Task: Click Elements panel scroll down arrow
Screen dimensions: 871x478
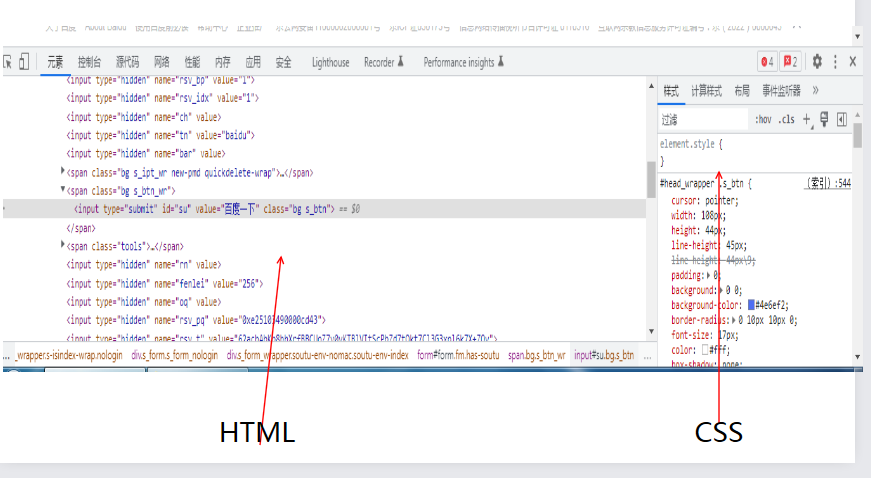Action: point(651,331)
